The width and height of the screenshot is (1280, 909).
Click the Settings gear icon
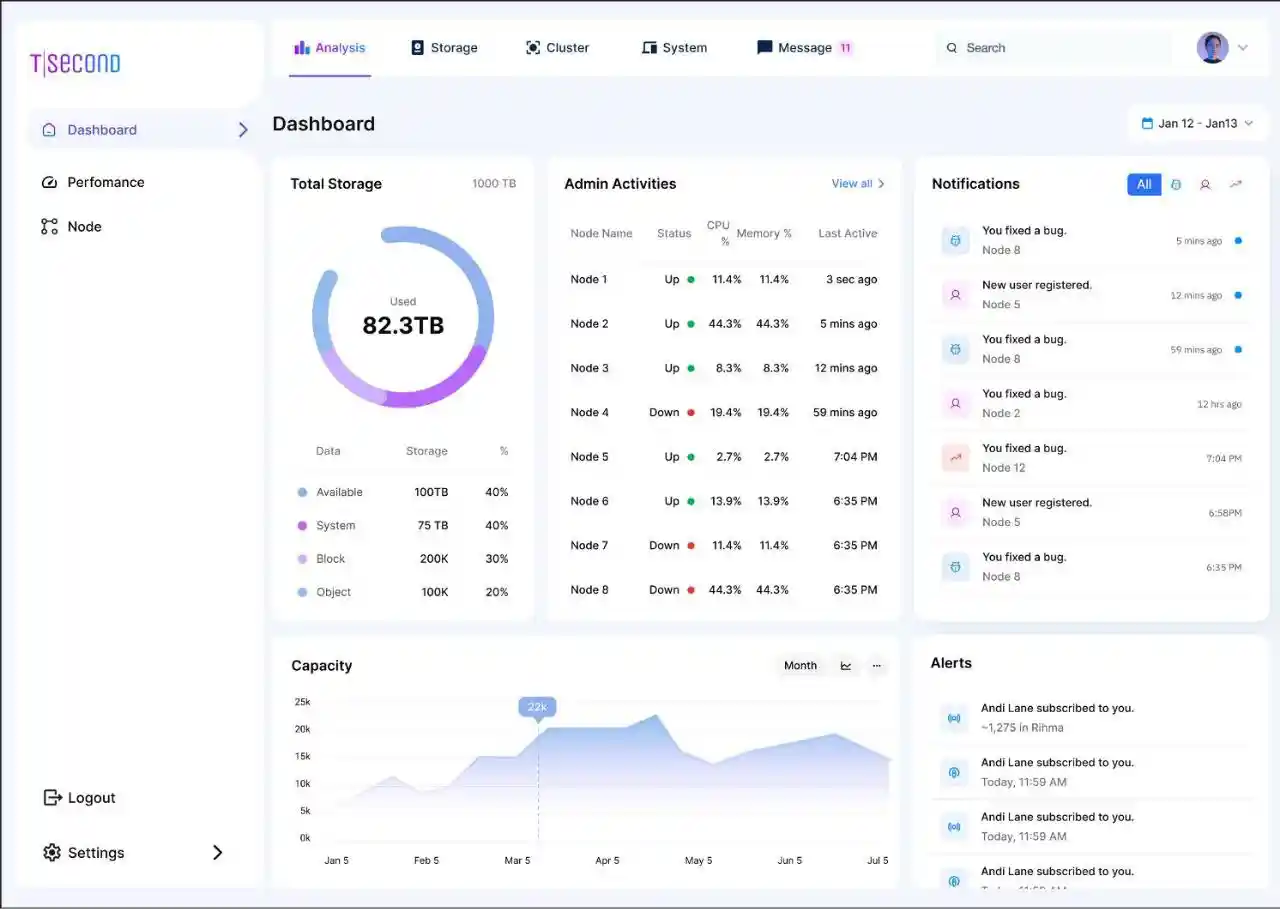pyautogui.click(x=52, y=852)
